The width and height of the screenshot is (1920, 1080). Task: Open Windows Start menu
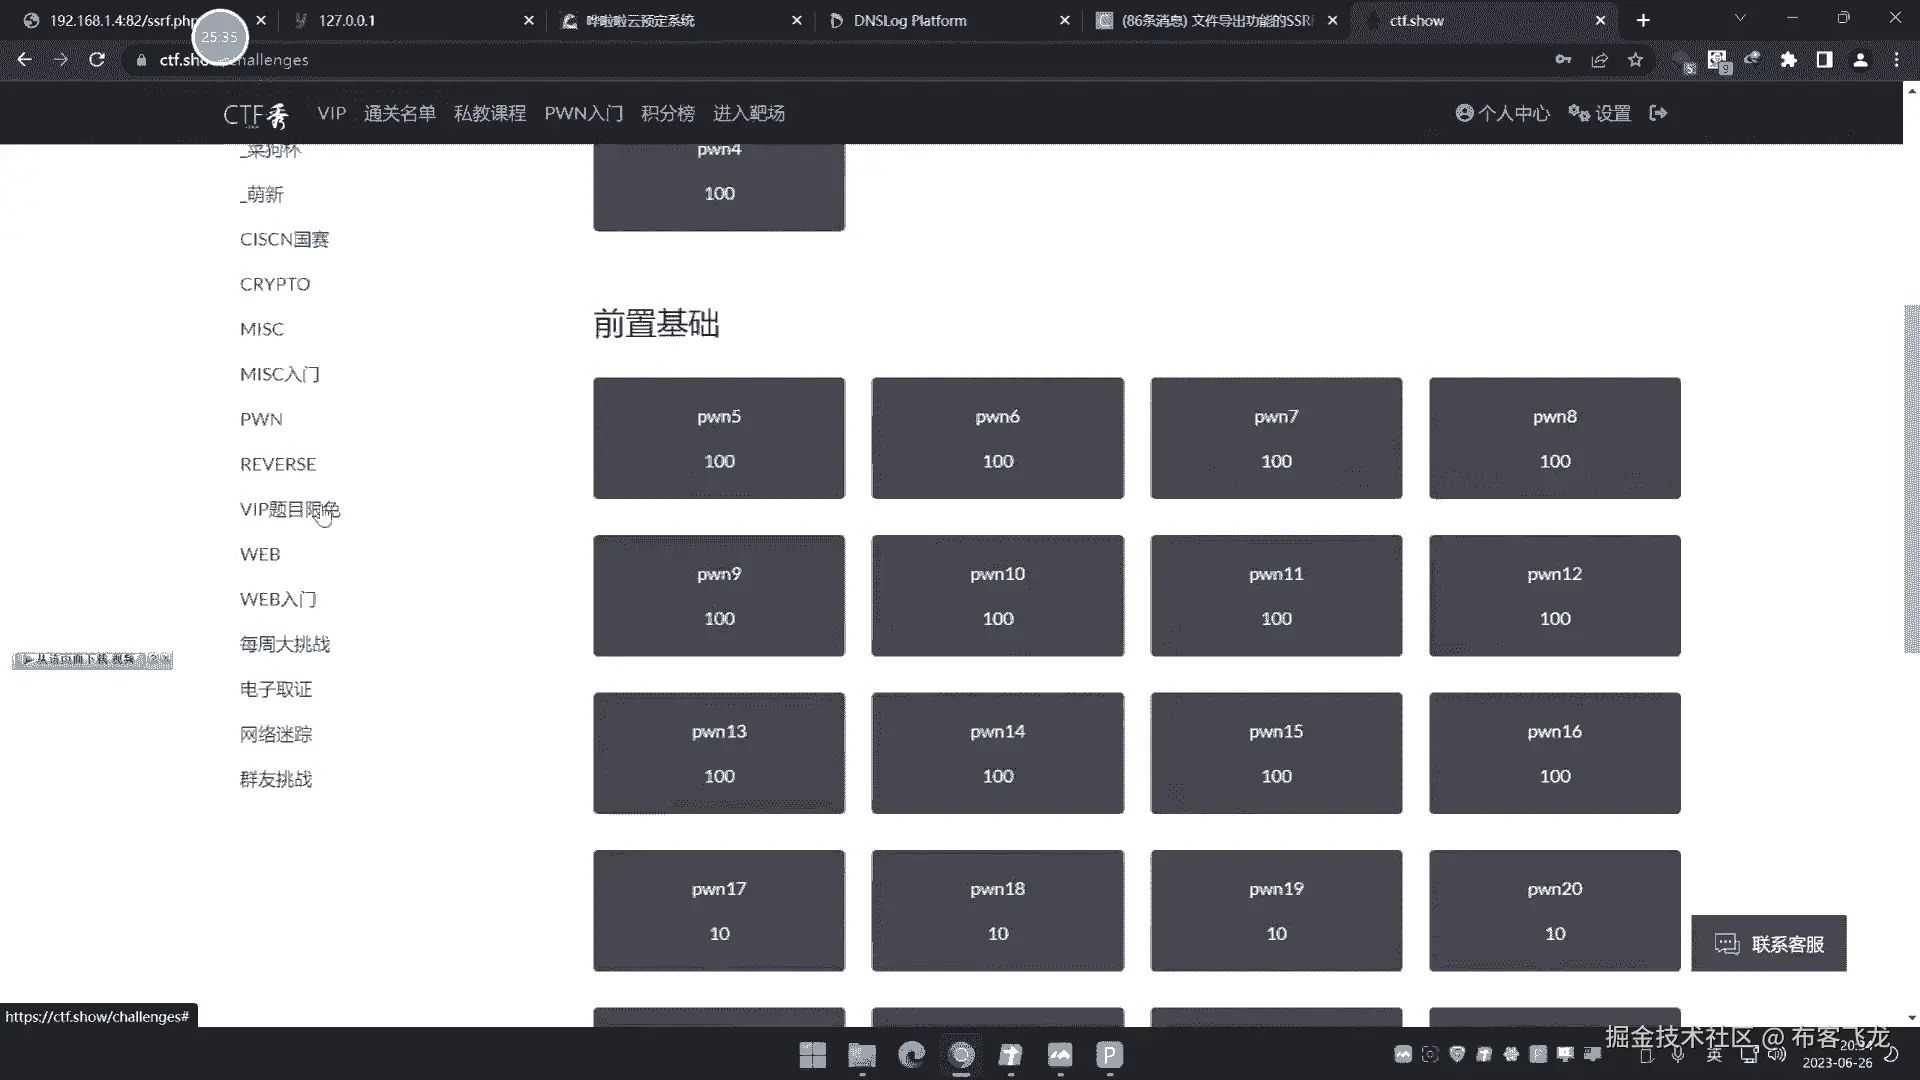click(x=812, y=1055)
